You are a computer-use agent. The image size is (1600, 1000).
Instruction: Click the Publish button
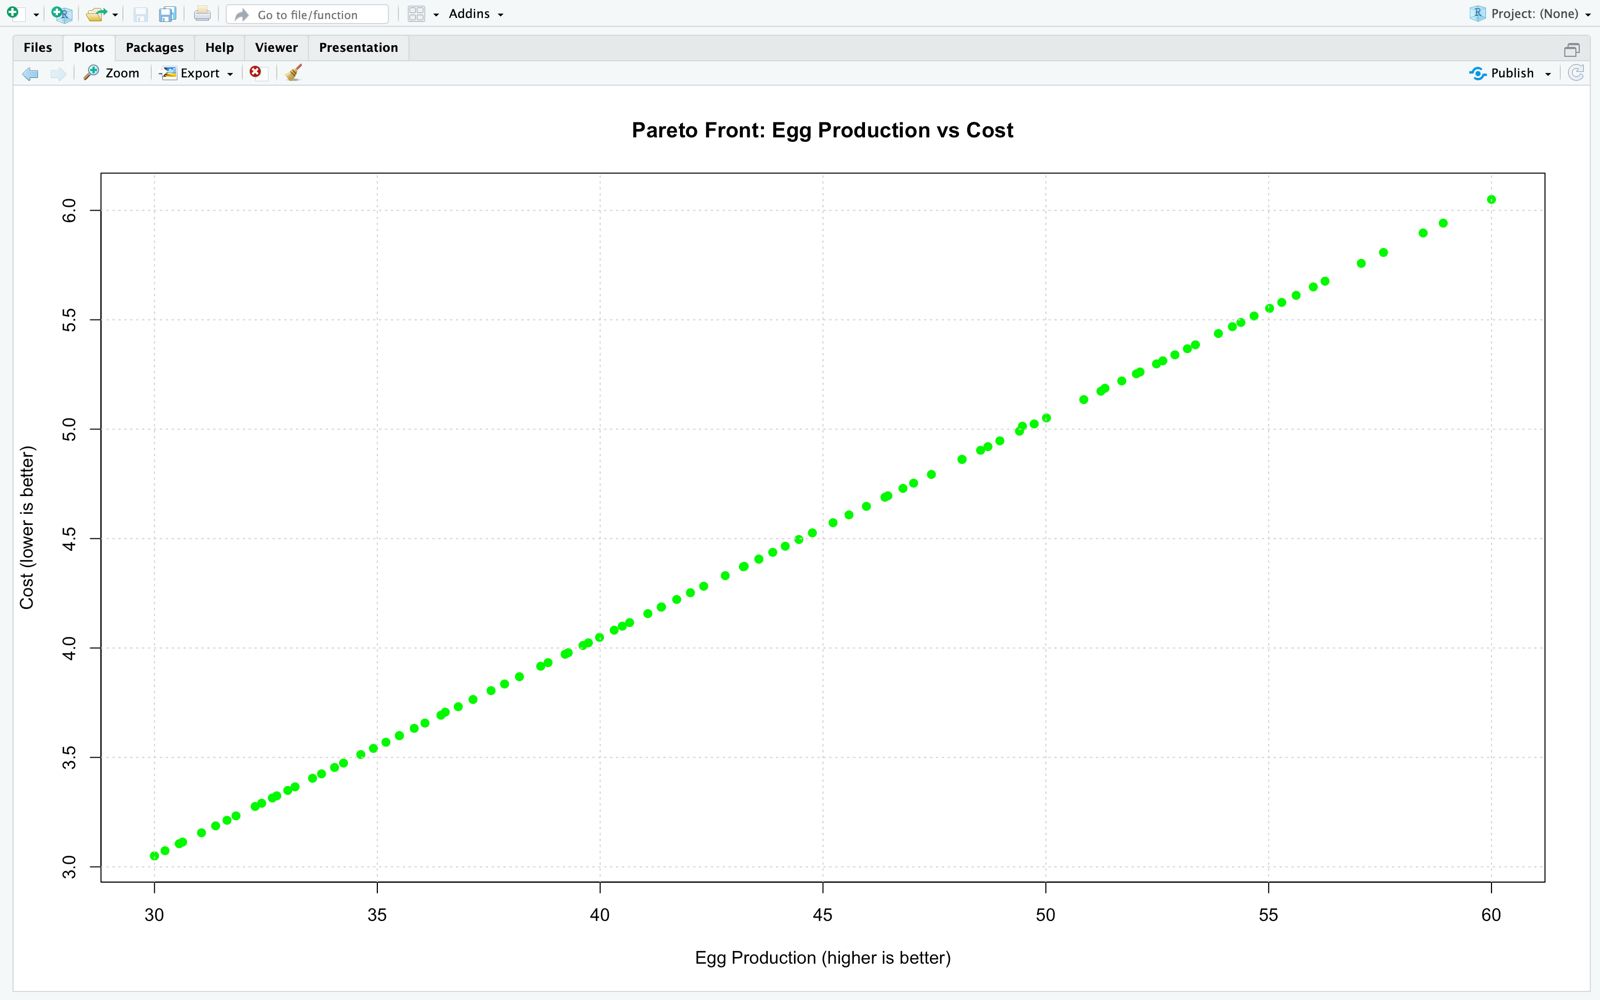click(1501, 73)
